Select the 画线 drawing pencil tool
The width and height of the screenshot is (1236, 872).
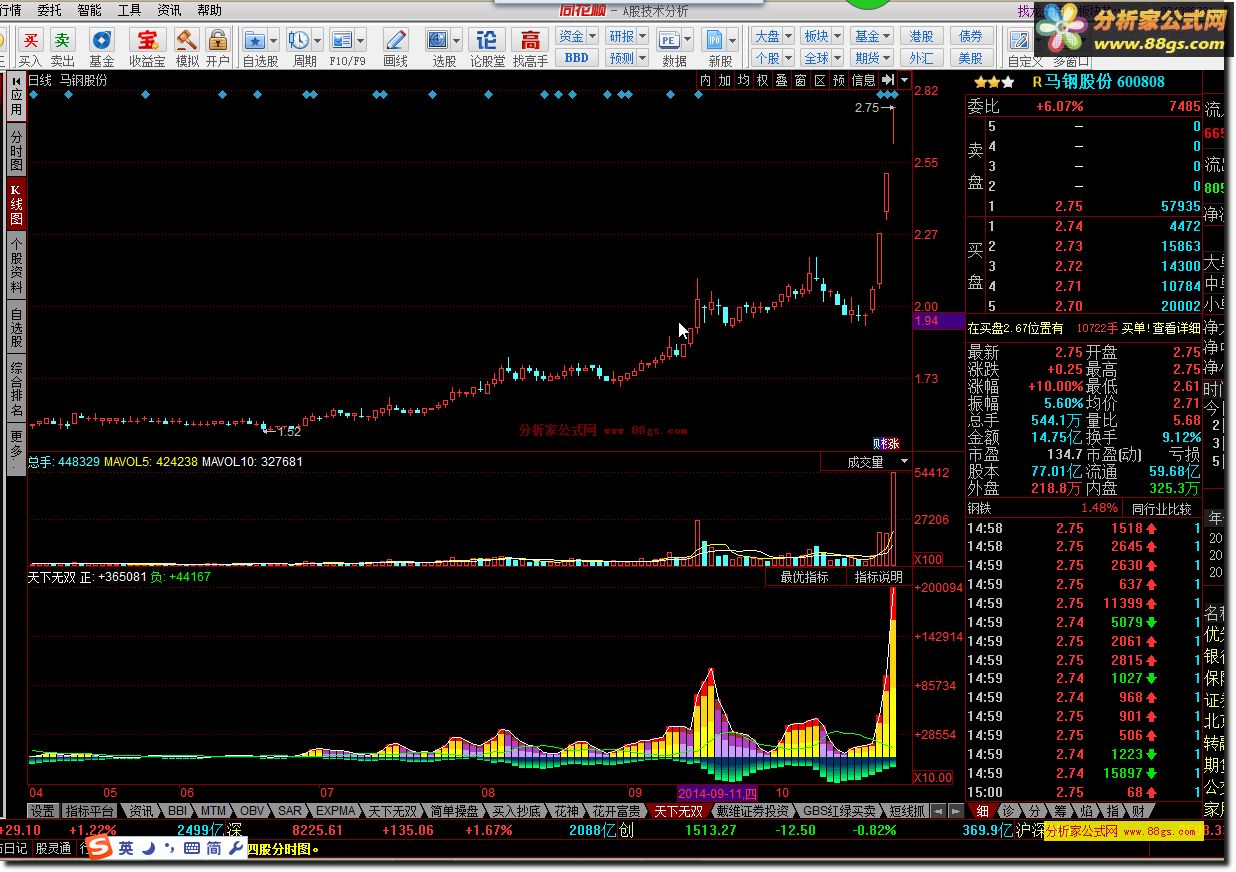tap(396, 41)
